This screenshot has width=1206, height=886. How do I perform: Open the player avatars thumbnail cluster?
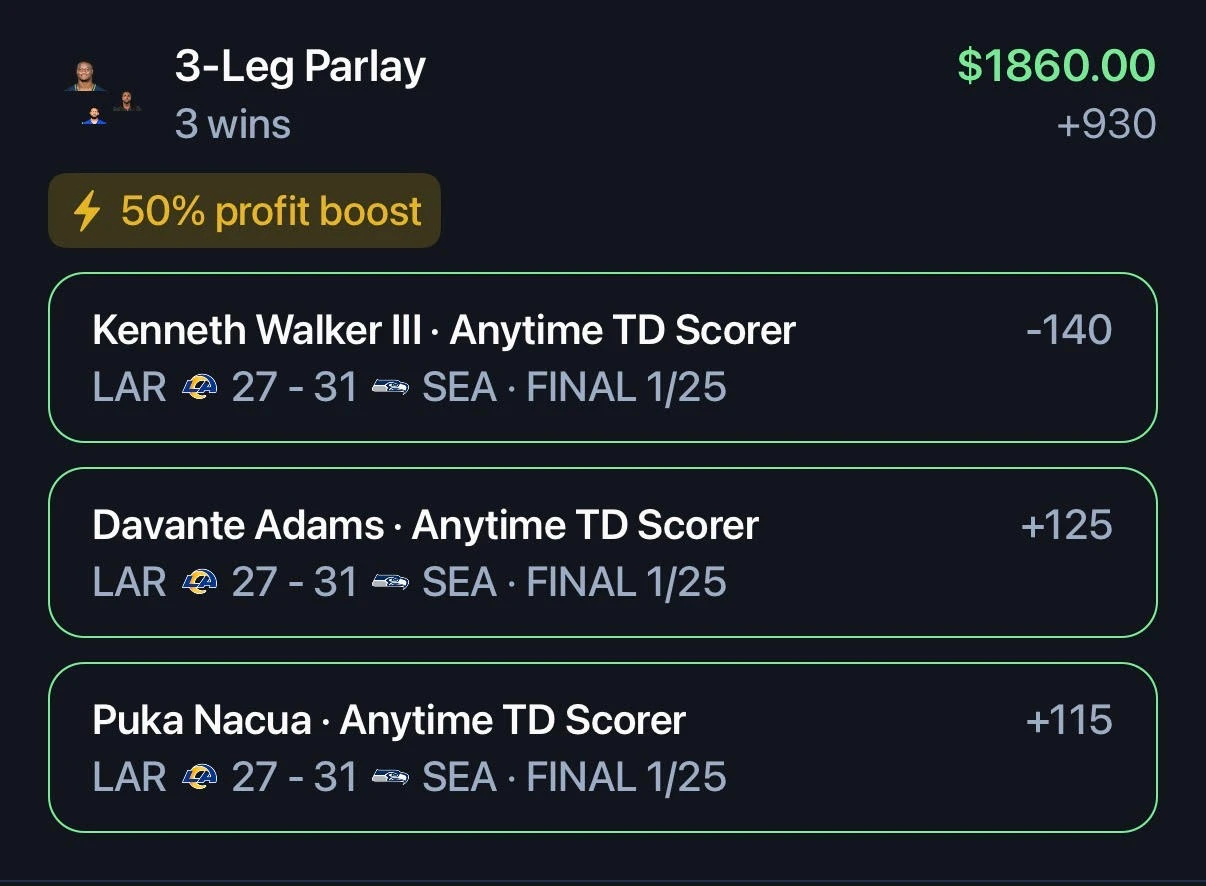(x=104, y=93)
